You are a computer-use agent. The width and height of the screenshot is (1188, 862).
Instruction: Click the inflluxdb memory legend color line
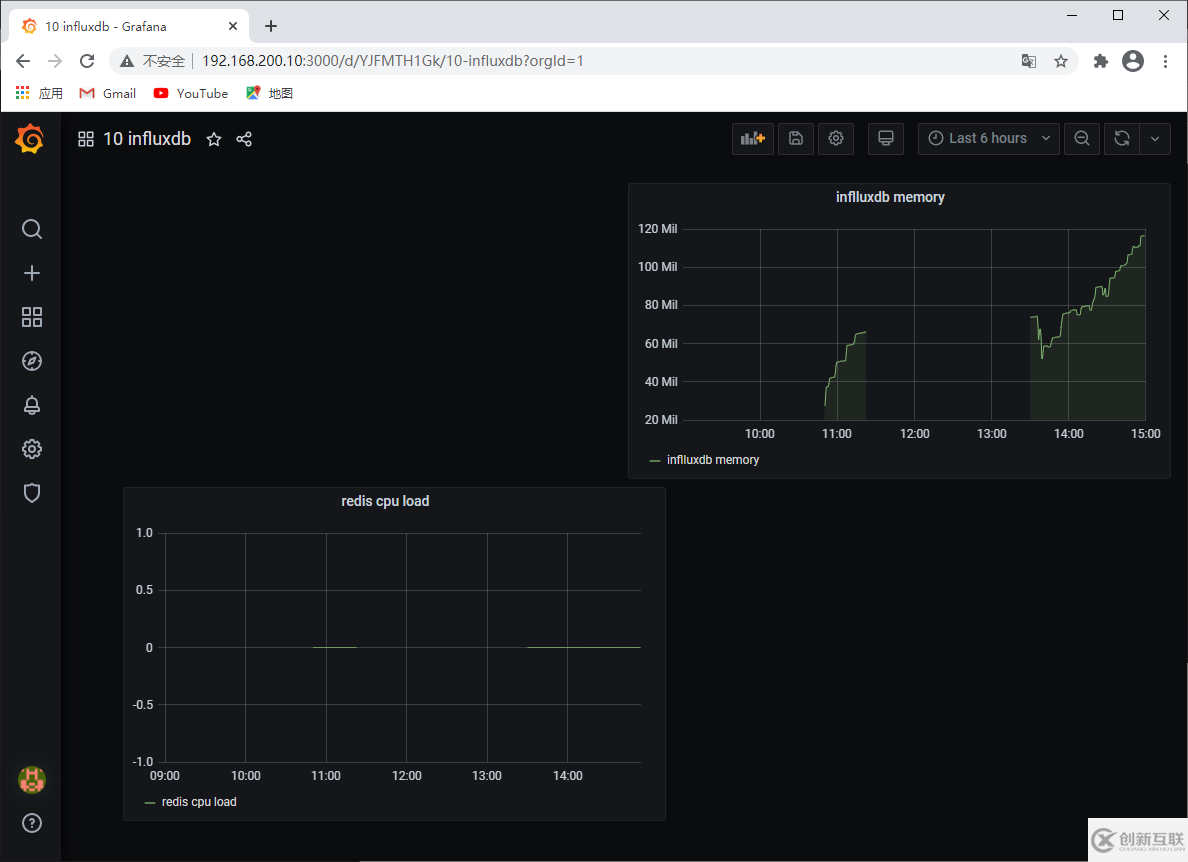[x=655, y=461]
